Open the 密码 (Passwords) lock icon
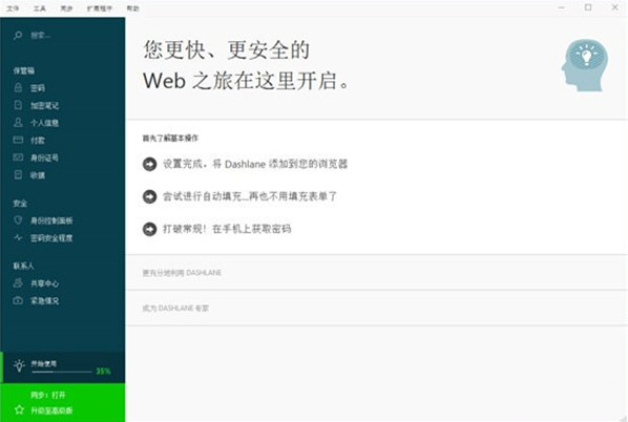628x422 pixels. tap(18, 88)
